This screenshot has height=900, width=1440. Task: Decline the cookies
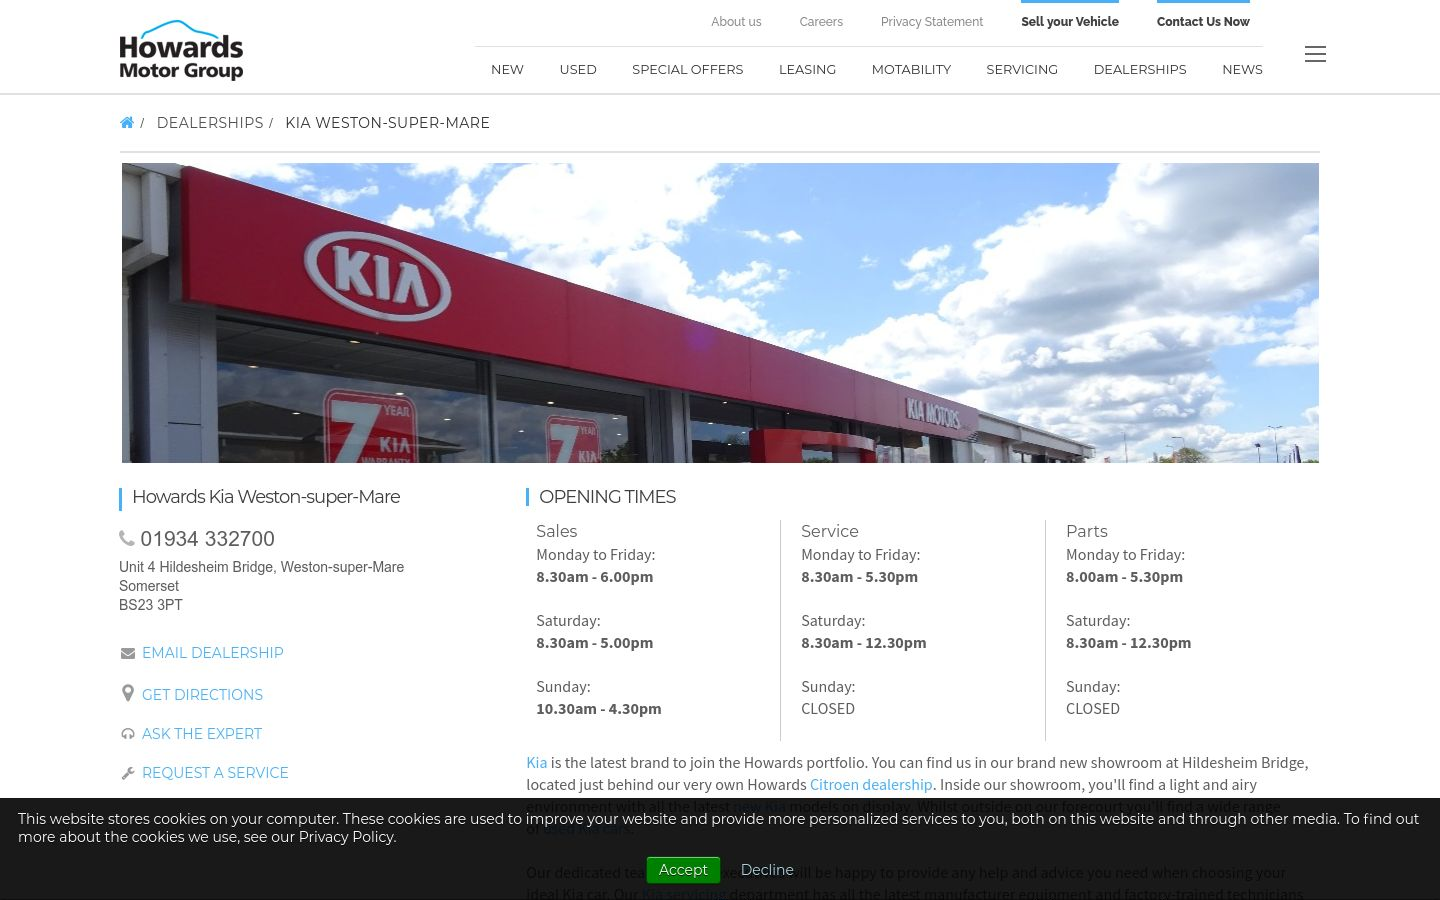click(767, 870)
